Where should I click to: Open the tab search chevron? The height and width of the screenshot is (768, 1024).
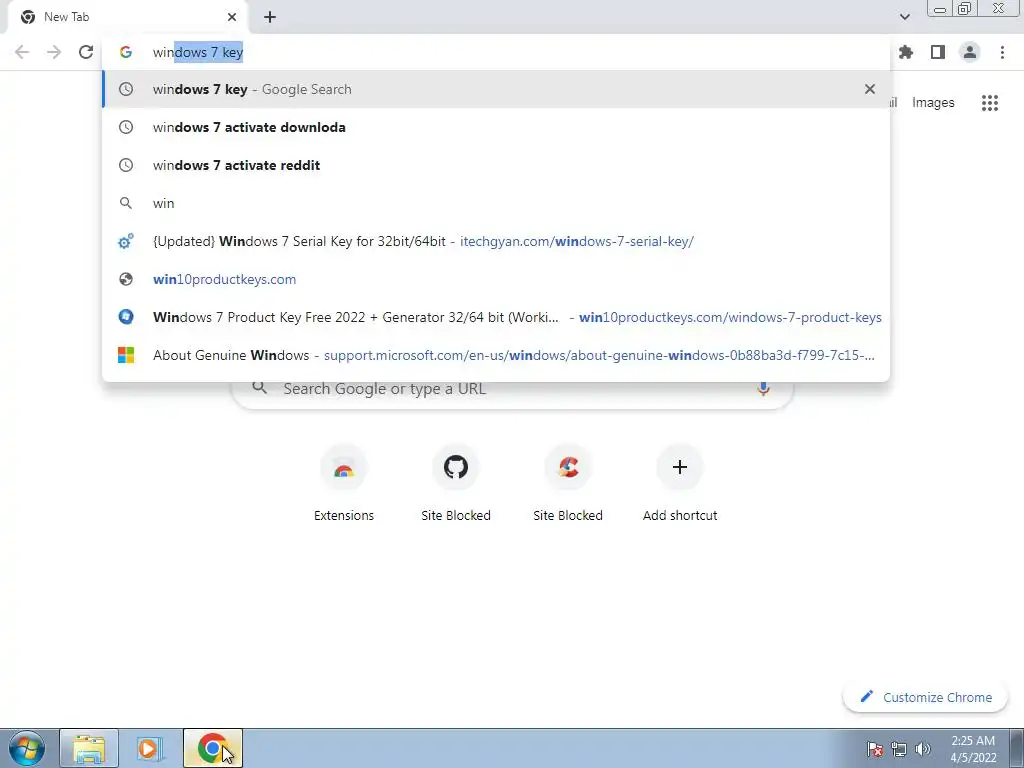pyautogui.click(x=904, y=17)
